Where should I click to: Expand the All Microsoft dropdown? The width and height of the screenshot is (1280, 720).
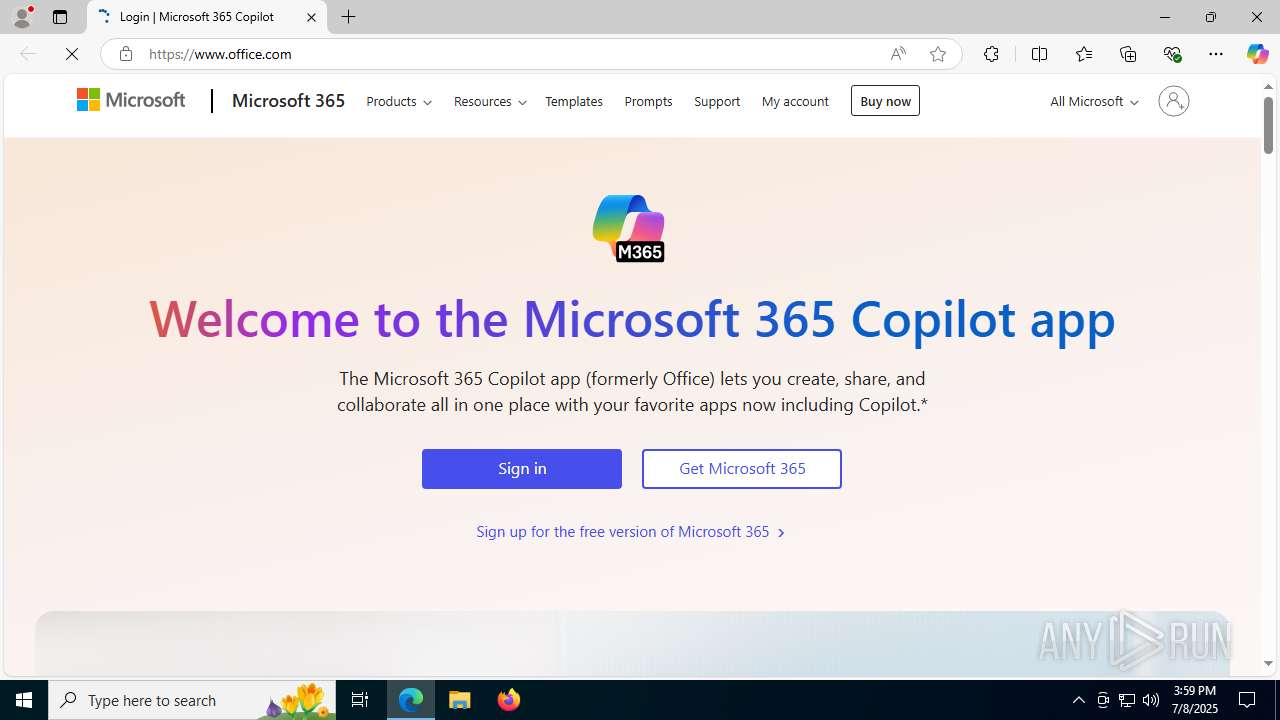(1094, 101)
